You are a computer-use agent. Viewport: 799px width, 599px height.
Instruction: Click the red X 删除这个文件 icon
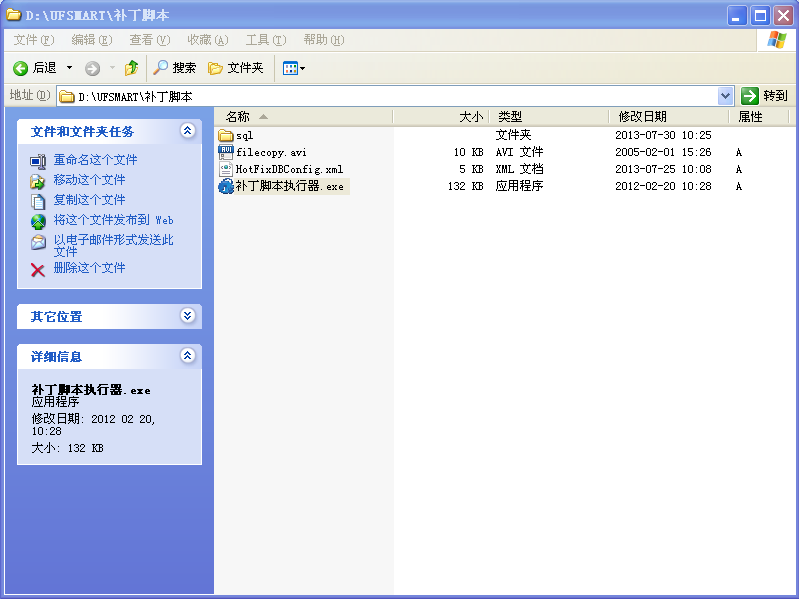pyautogui.click(x=38, y=269)
